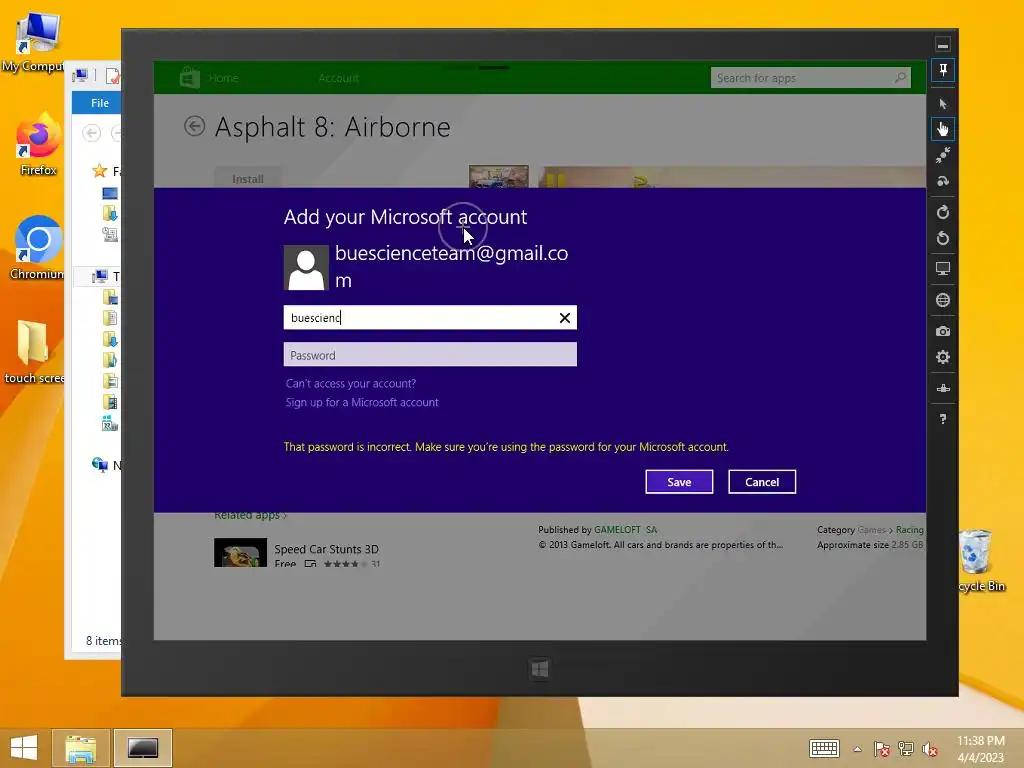Open the touch keyboard tray icon

824,748
